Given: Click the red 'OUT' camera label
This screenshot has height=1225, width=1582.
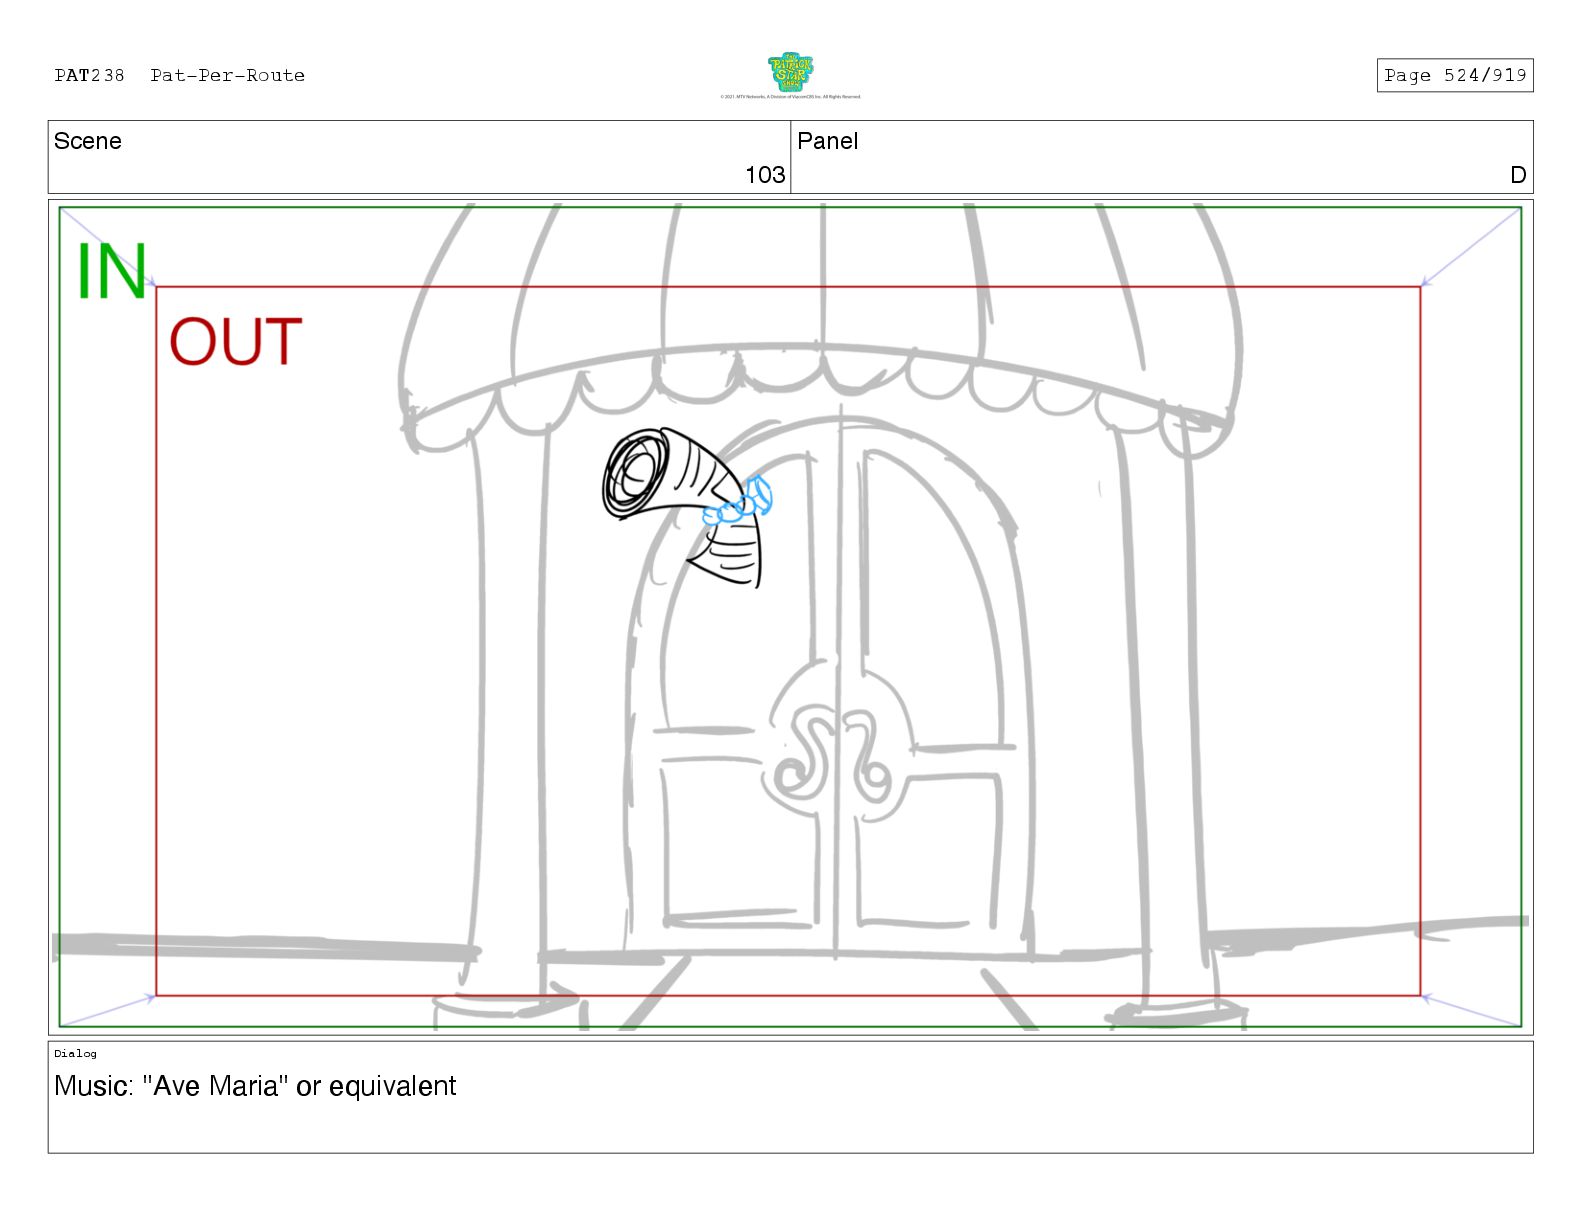Looking at the screenshot, I should click(x=235, y=342).
